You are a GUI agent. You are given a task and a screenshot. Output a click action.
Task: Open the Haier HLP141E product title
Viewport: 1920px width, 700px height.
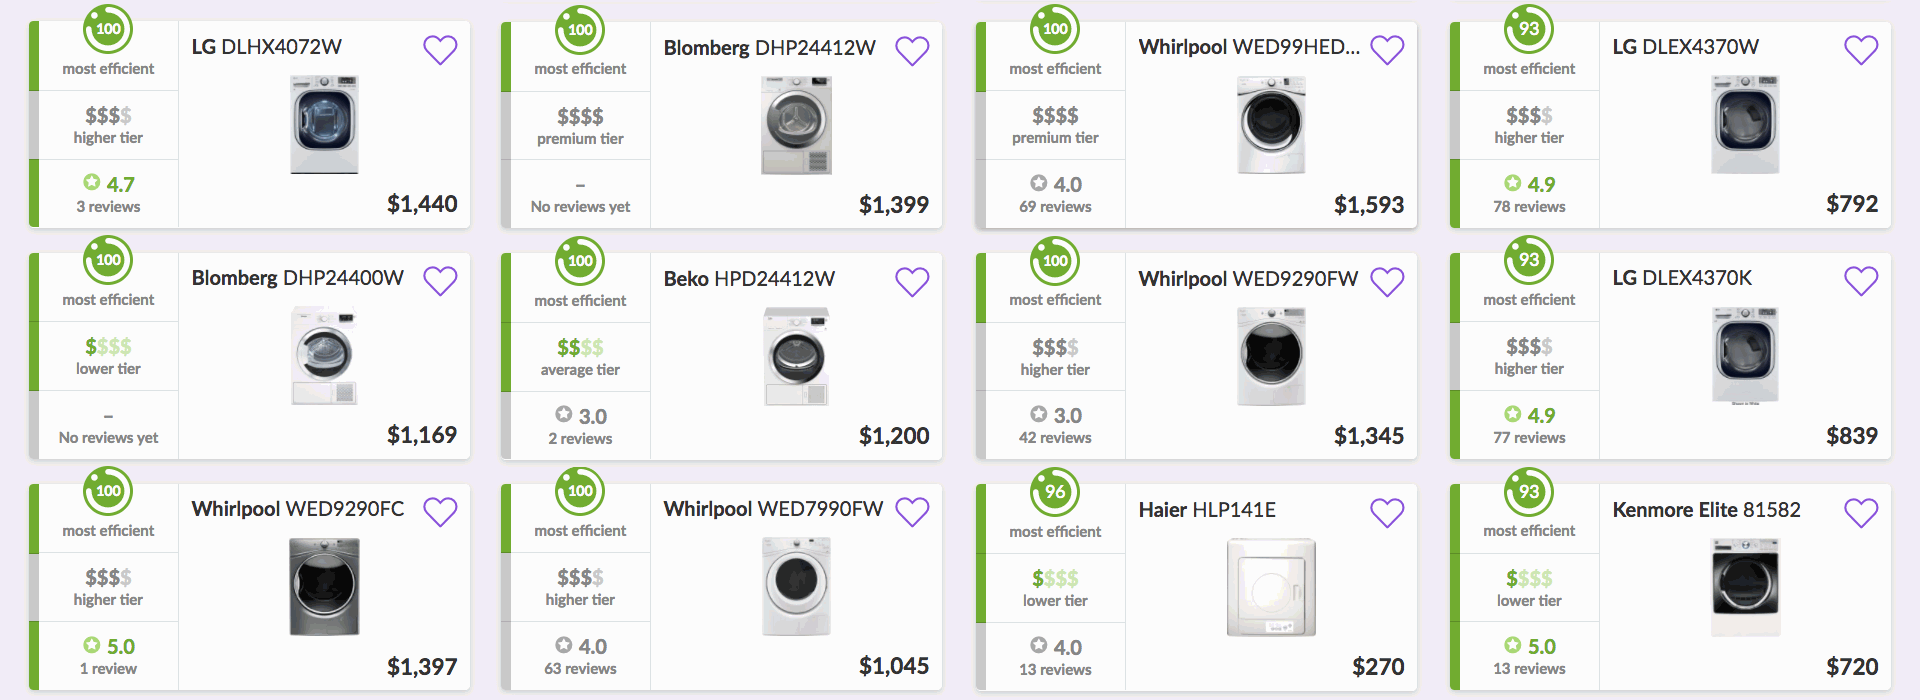point(1207,510)
